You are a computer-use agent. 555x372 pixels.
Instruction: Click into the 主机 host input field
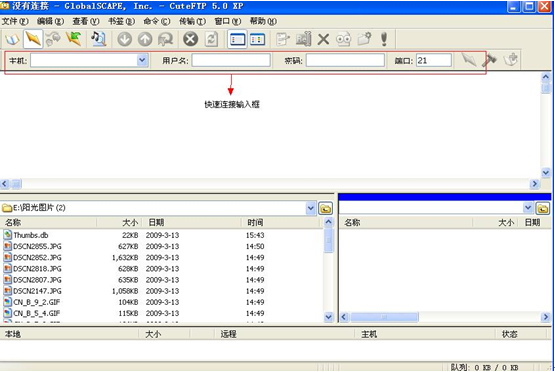pyautogui.click(x=84, y=60)
